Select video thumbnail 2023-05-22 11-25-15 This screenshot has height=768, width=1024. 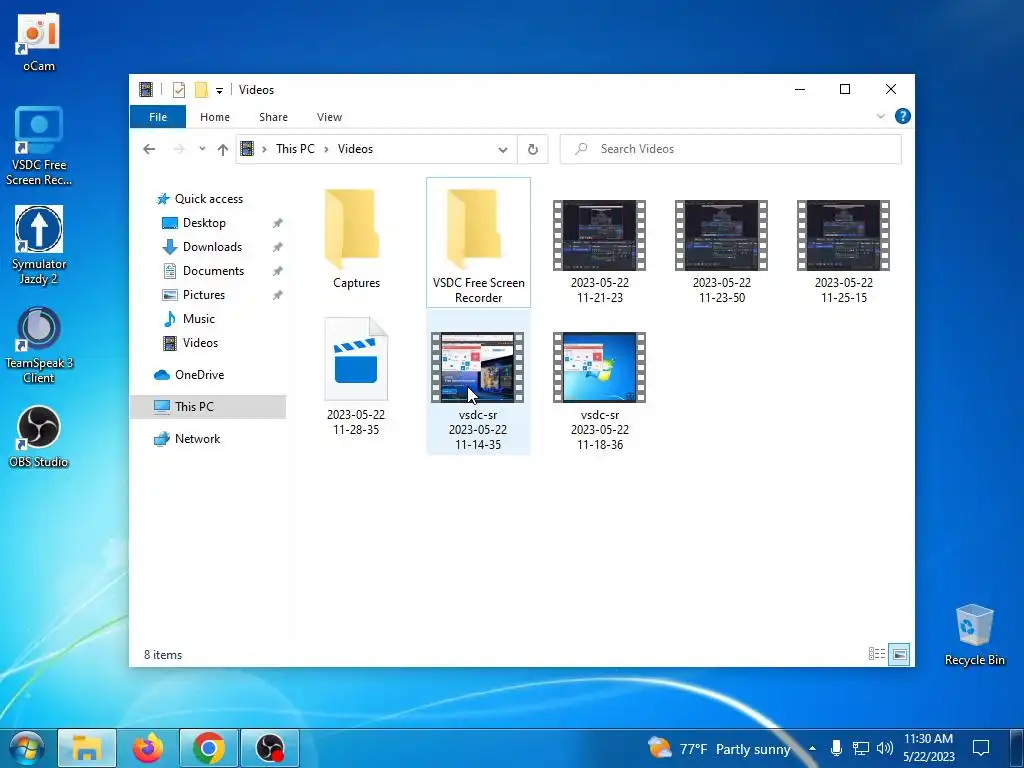click(x=844, y=251)
